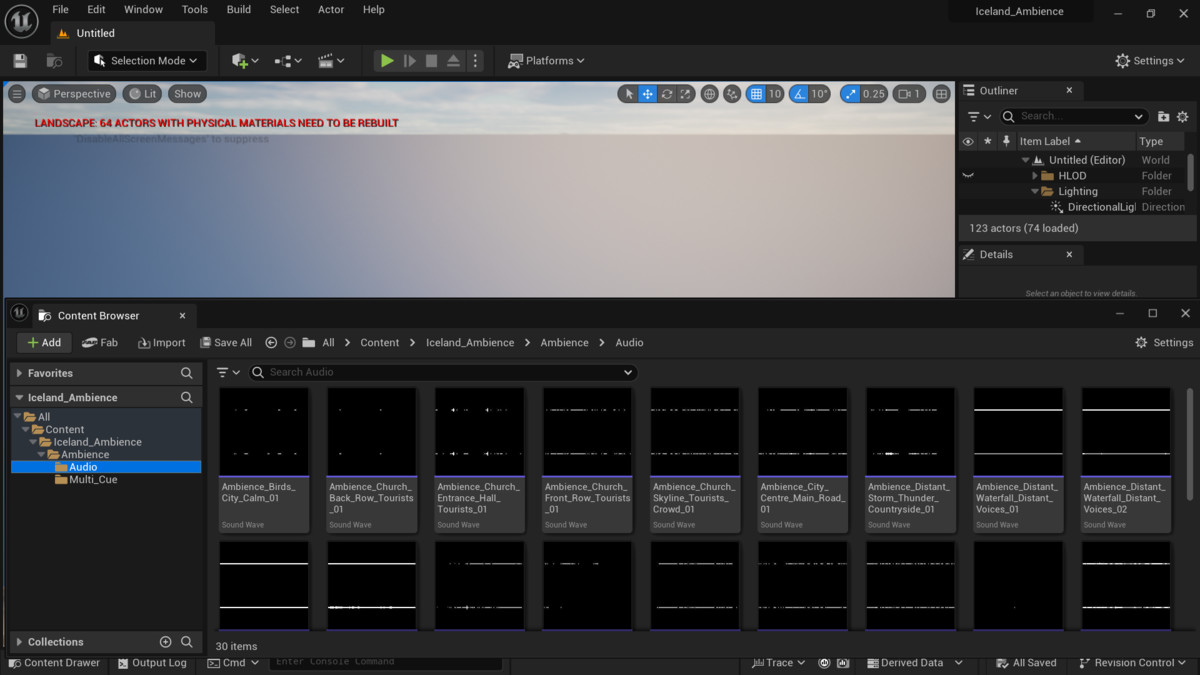The width and height of the screenshot is (1200, 675).
Task: Expand the HLOD folder in Outliner
Action: click(1035, 176)
